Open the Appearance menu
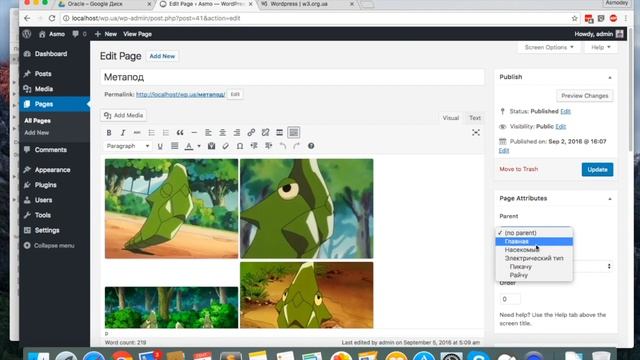The width and height of the screenshot is (640, 360). click(54, 170)
